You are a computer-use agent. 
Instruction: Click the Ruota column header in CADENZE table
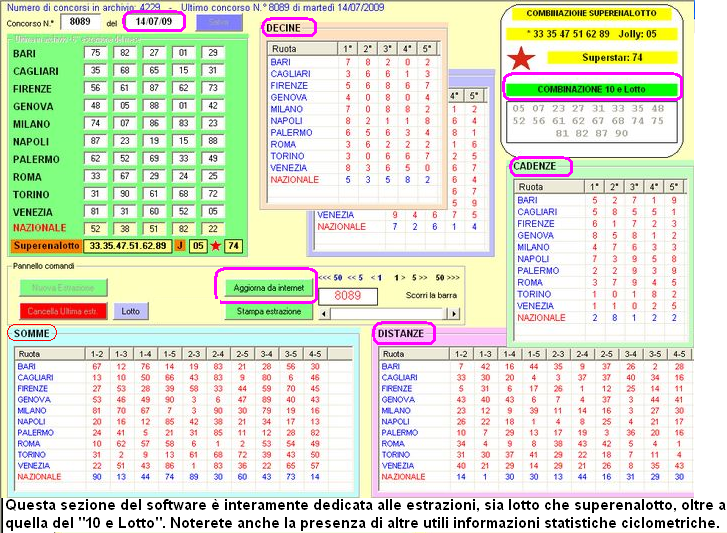click(549, 187)
